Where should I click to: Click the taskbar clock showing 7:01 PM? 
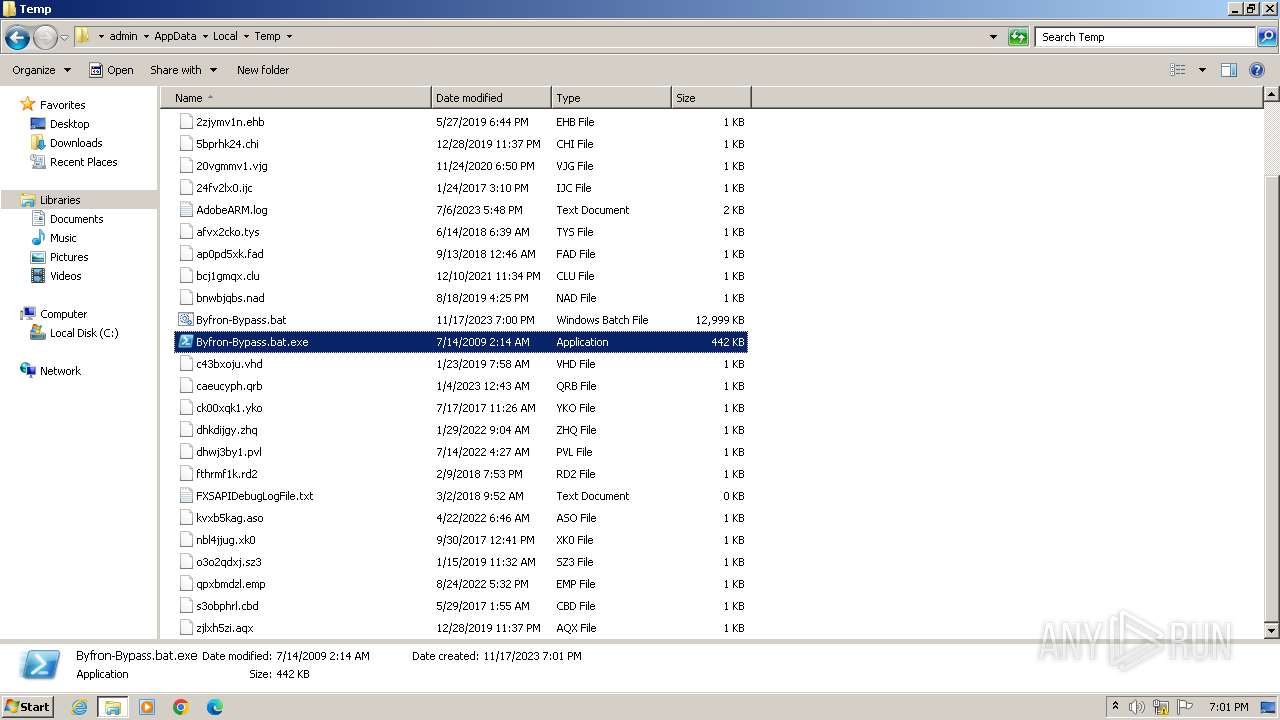tap(1228, 707)
